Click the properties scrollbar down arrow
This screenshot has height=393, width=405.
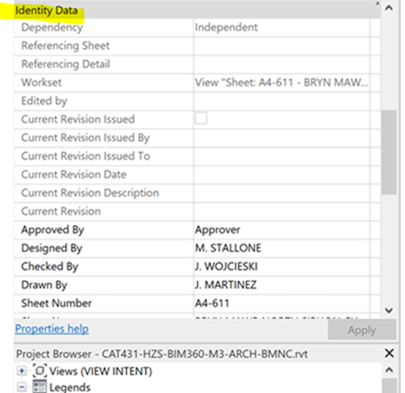(x=389, y=310)
